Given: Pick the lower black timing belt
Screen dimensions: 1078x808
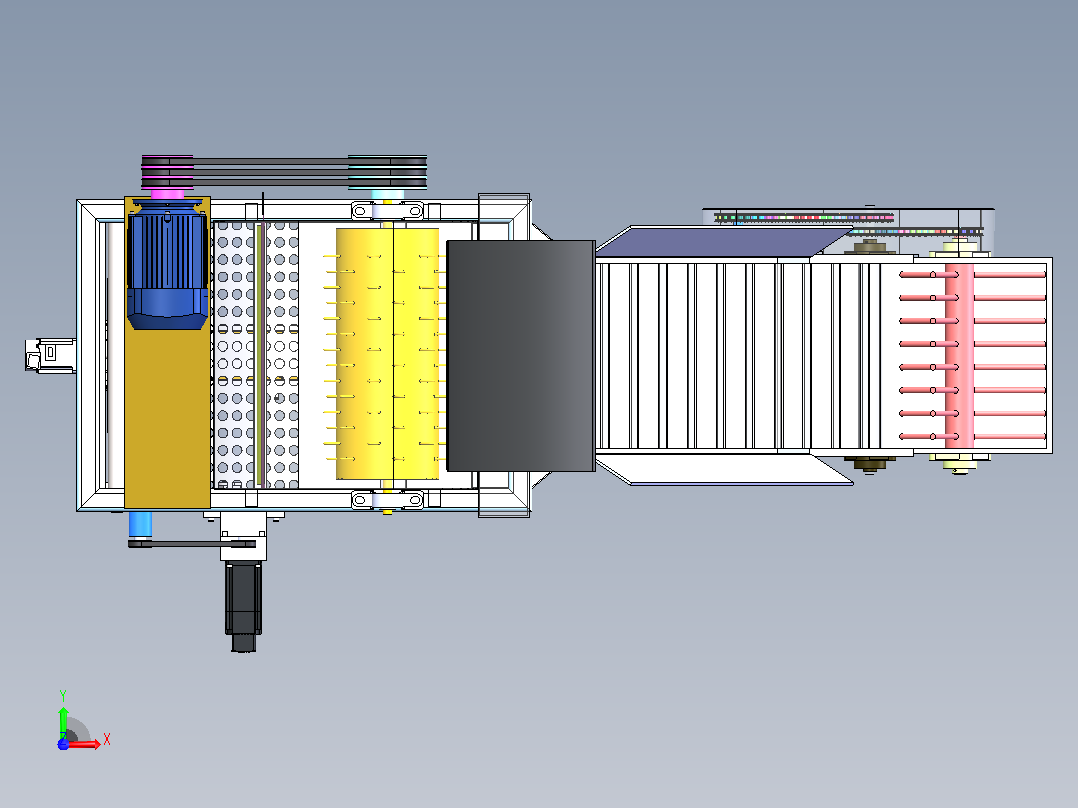Looking at the screenshot, I should point(192,544).
